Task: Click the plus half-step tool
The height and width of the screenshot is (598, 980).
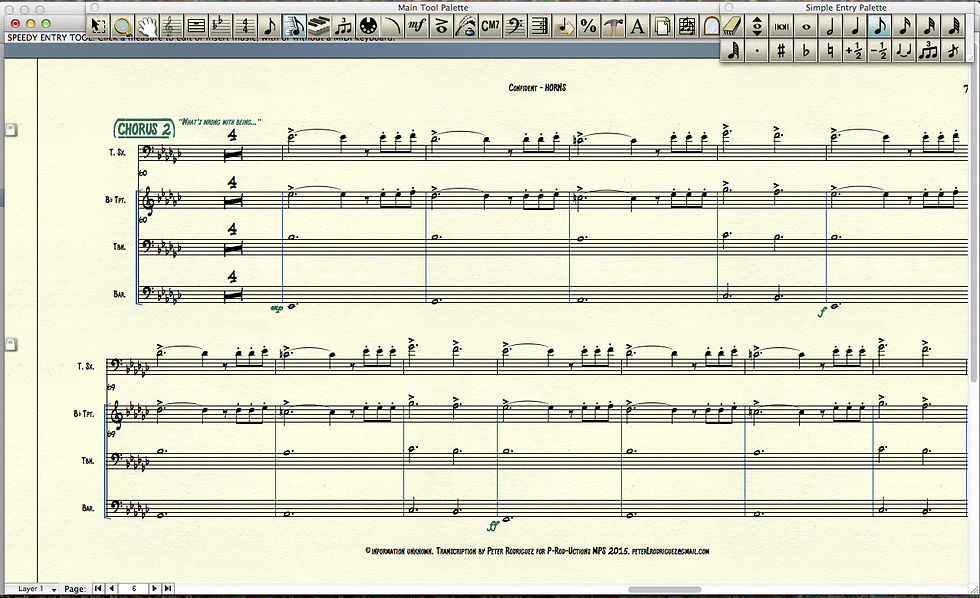Action: [855, 51]
